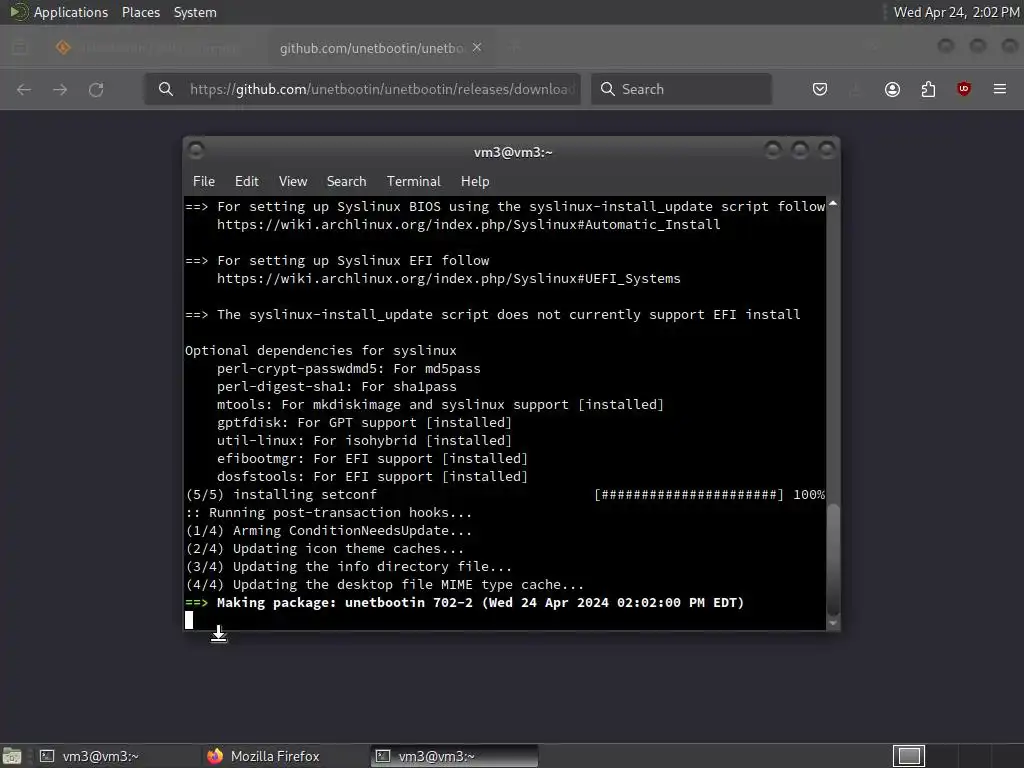Viewport: 1024px width, 768px height.
Task: Click the 'perl-crypt-passwdmd5: For md5pass' line
Action: 349,369
